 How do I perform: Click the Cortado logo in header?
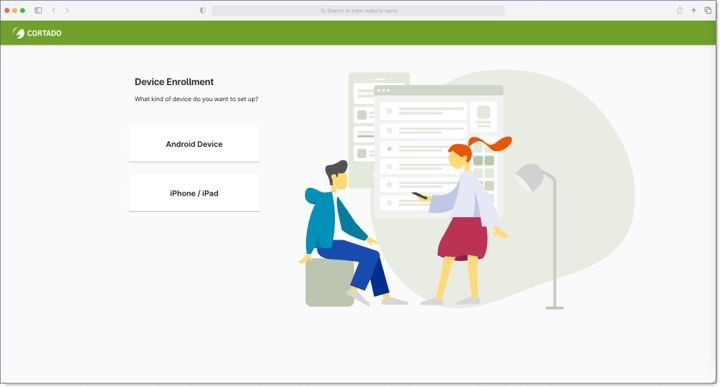37,33
